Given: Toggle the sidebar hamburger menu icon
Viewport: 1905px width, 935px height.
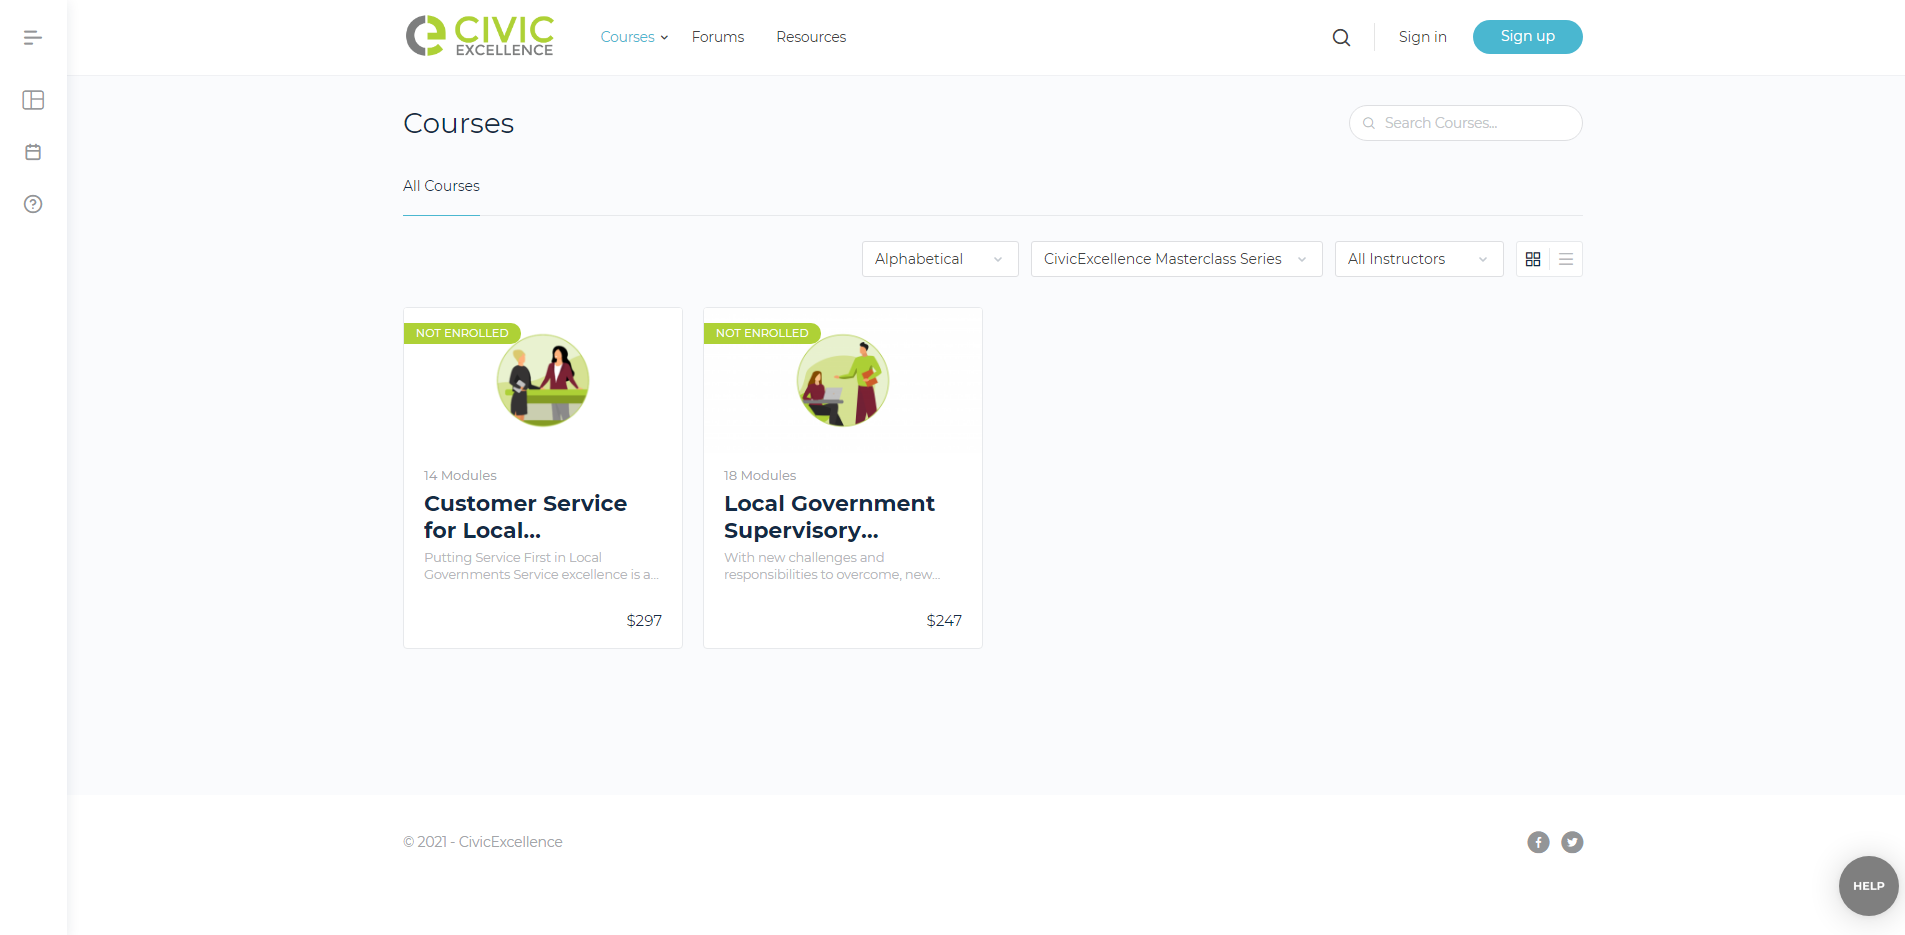Looking at the screenshot, I should click(33, 38).
